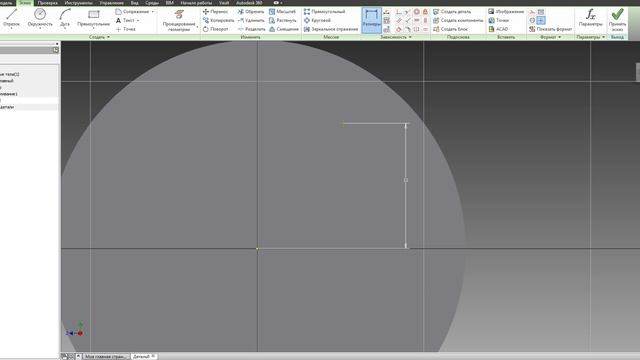Switch to Деталь document tab

coord(144,356)
